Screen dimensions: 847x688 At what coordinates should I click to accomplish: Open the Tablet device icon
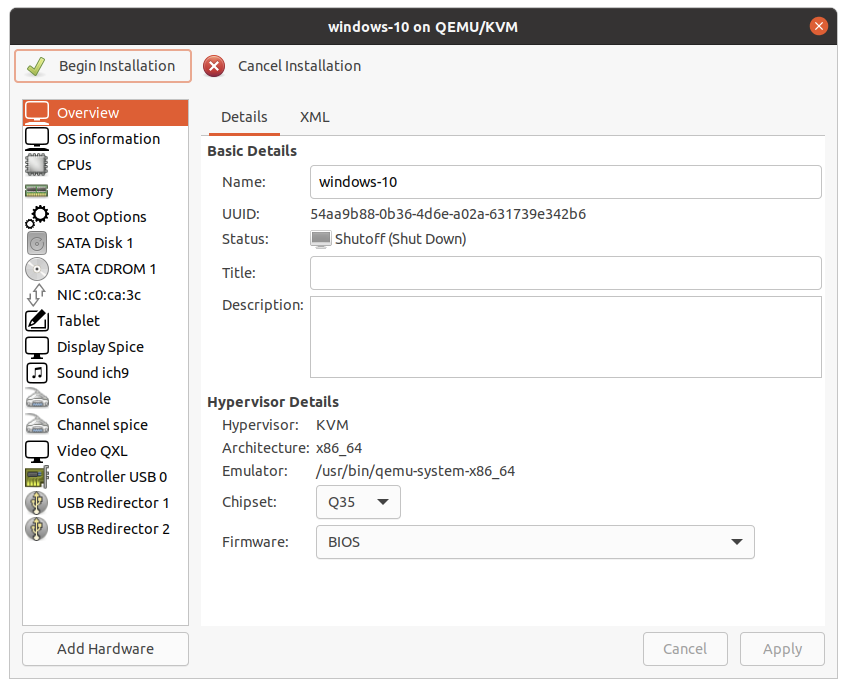37,321
